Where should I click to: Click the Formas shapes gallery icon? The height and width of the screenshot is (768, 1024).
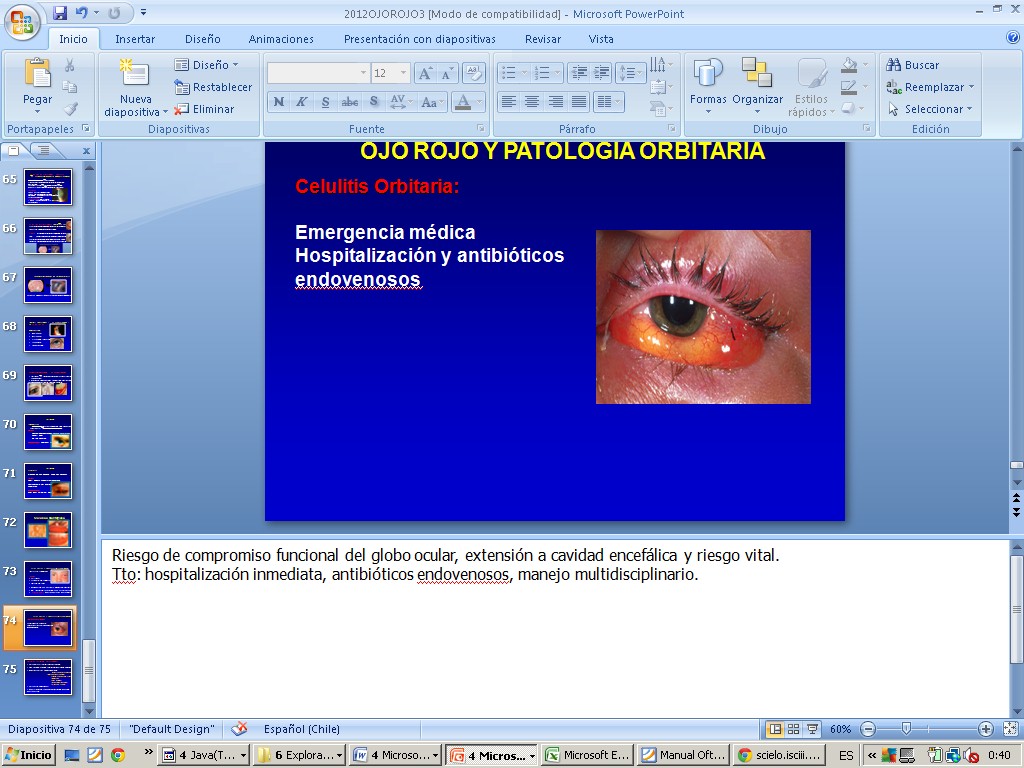[x=708, y=74]
